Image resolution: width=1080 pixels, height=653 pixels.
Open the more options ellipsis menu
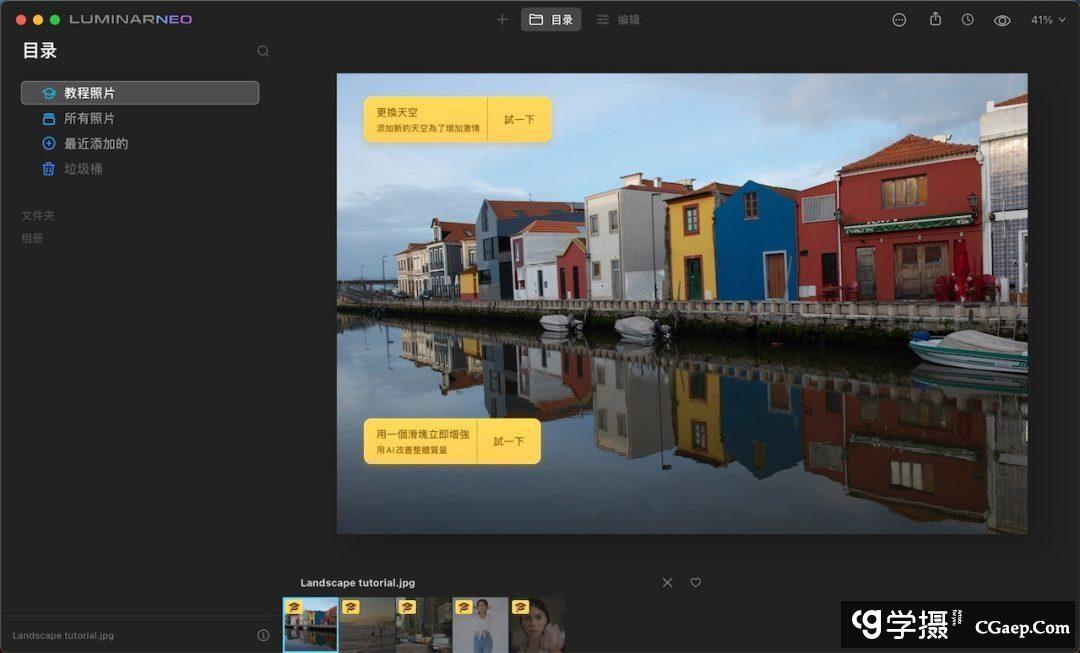pos(899,20)
